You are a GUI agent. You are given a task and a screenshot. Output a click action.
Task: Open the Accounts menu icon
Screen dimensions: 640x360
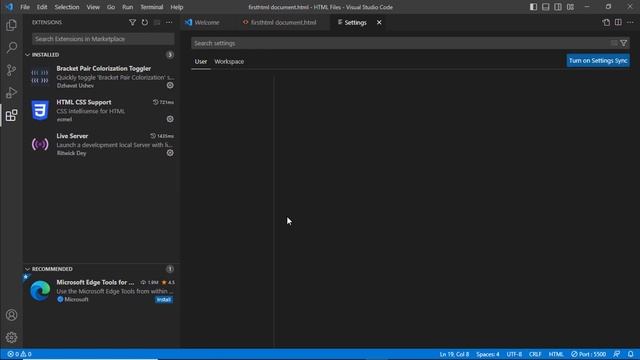11,315
